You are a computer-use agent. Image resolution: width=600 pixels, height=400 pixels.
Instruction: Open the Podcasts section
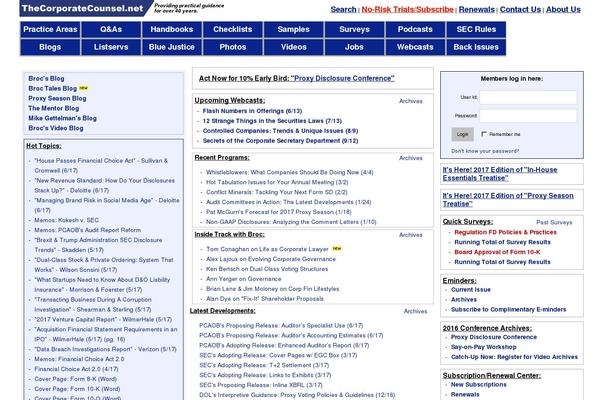[415, 29]
